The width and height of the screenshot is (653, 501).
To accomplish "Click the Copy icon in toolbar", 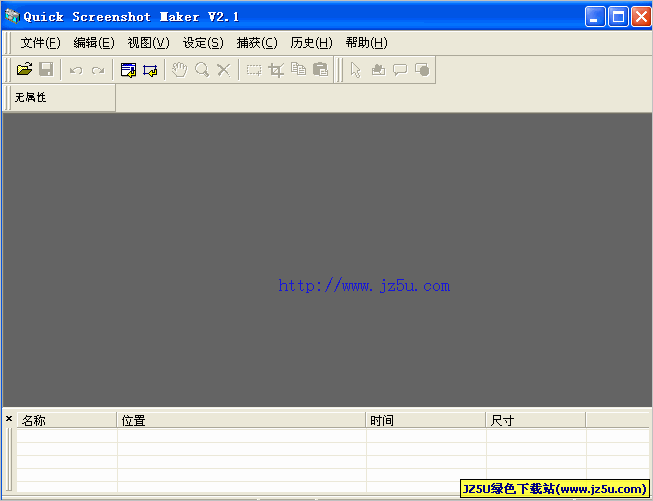I will pyautogui.click(x=298, y=69).
